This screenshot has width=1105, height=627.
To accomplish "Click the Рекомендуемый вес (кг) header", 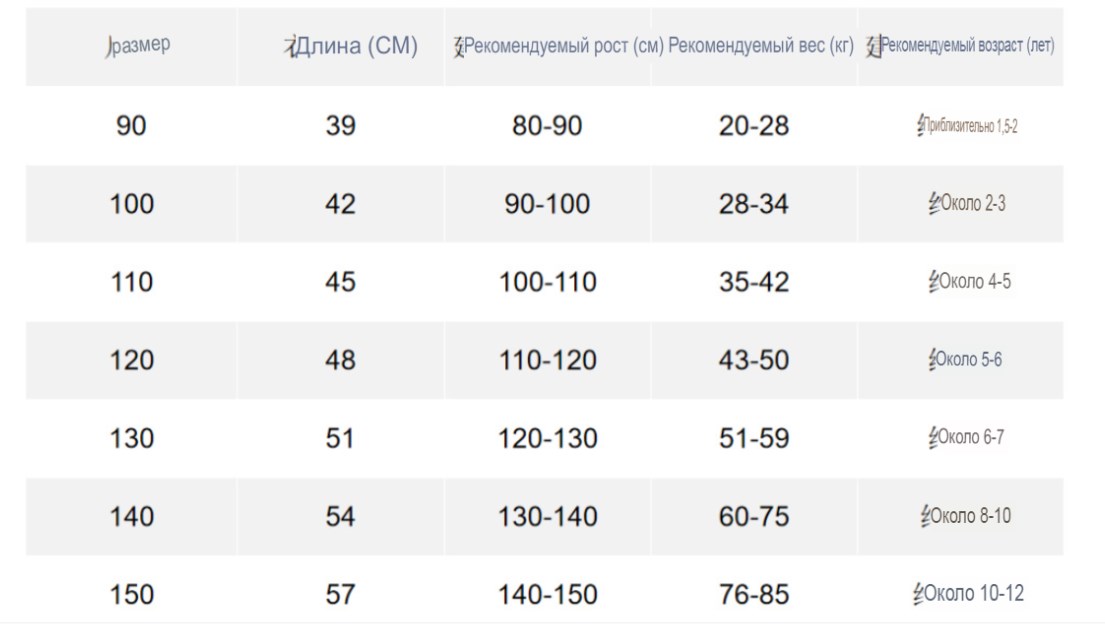I will [x=761, y=46].
